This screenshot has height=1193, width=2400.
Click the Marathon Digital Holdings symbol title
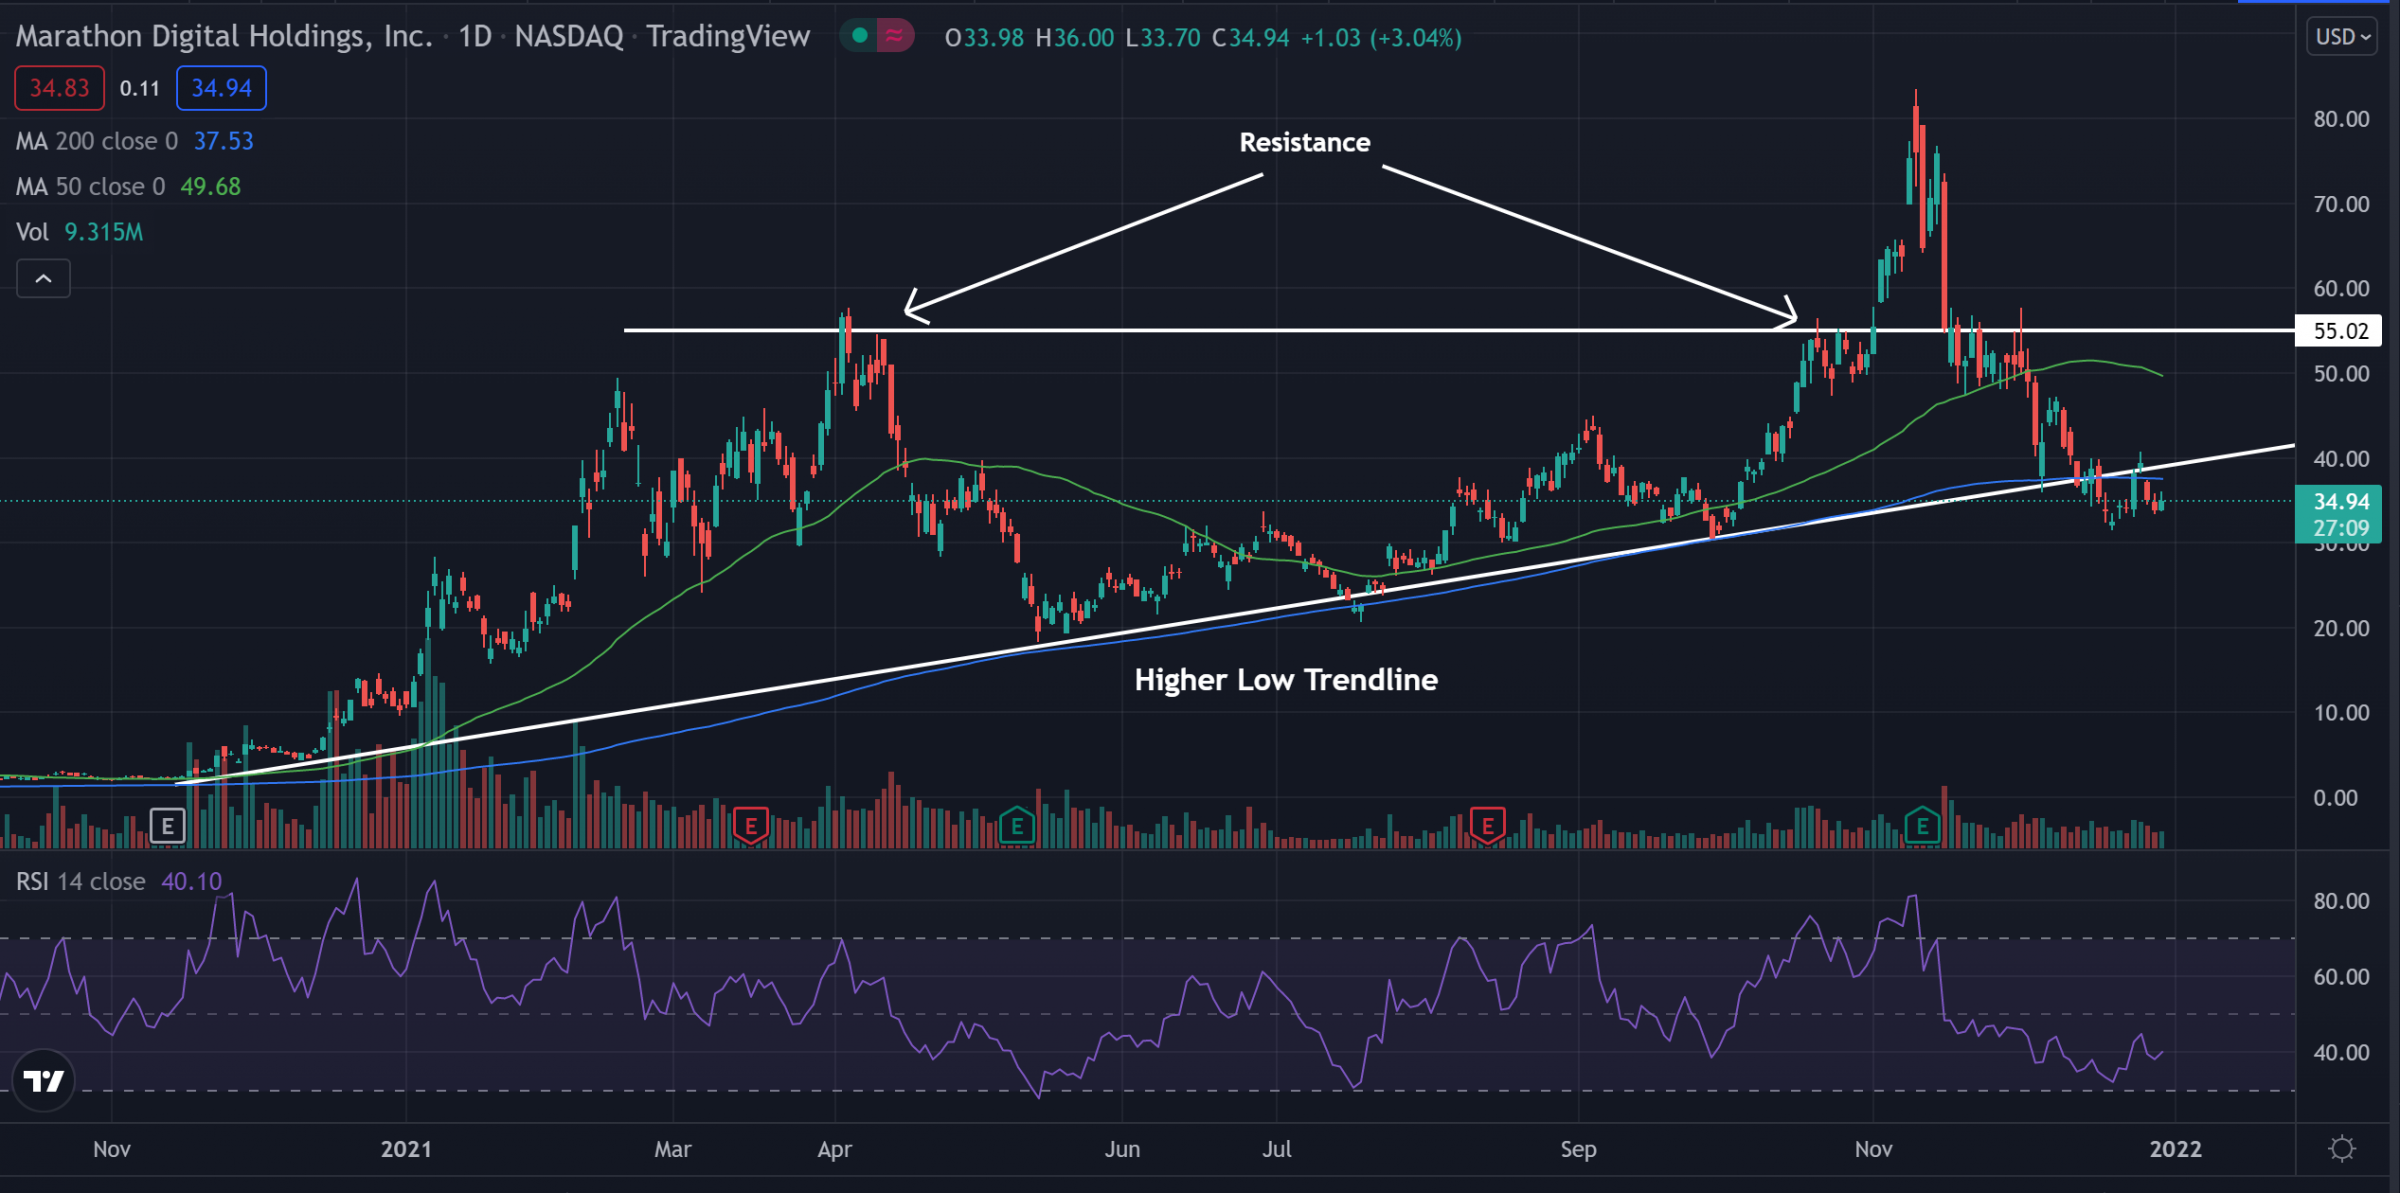point(224,37)
